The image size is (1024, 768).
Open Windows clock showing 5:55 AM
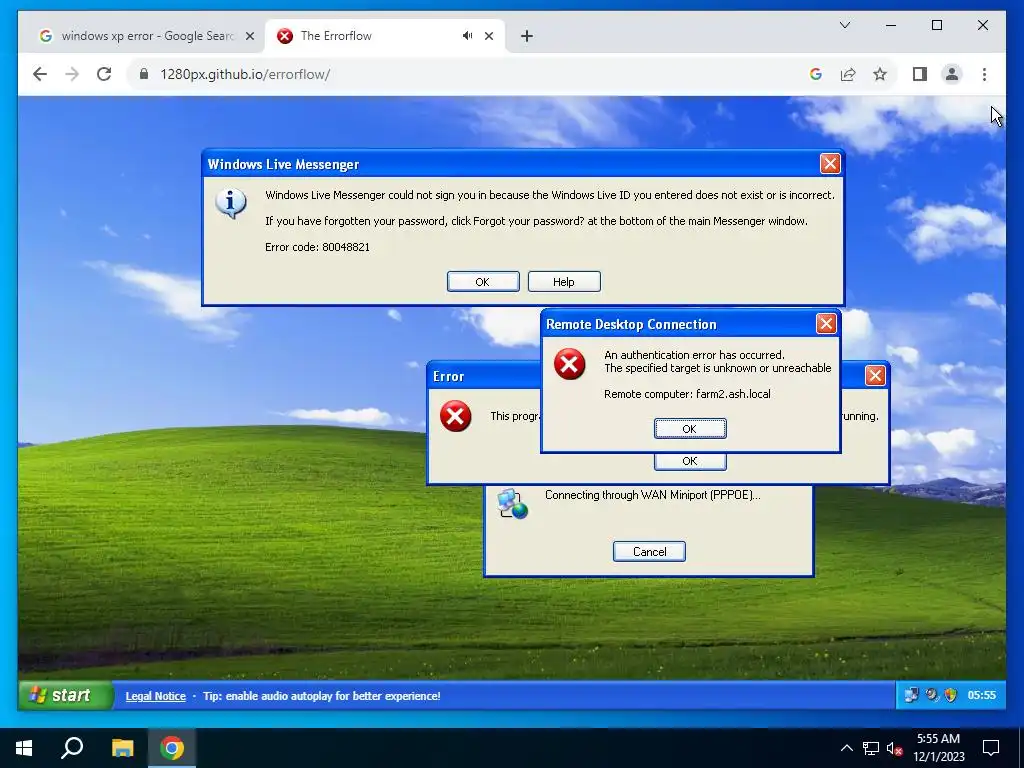coord(938,748)
